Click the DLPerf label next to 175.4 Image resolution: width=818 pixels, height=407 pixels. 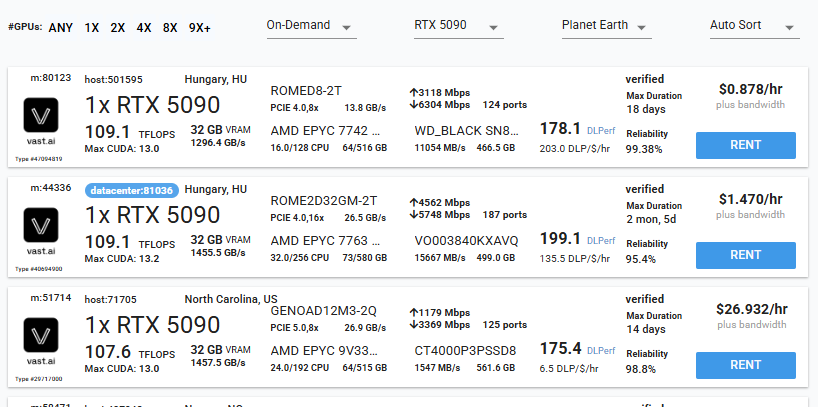click(601, 351)
